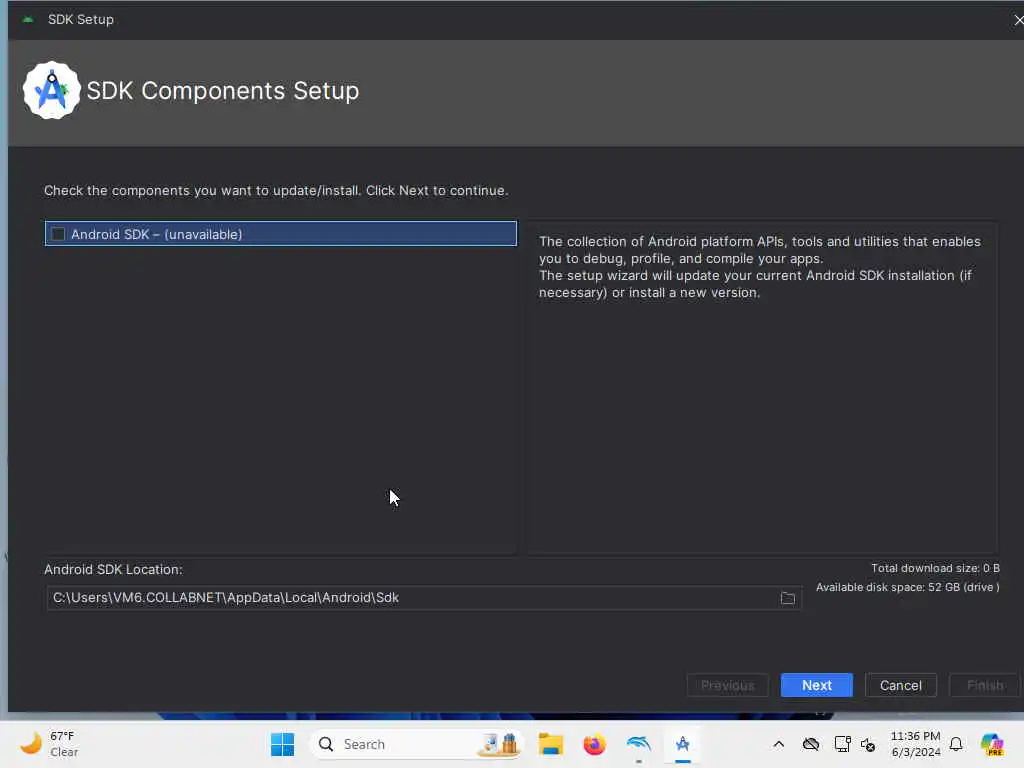Open the Windows Start menu
The image size is (1024, 768).
click(283, 744)
